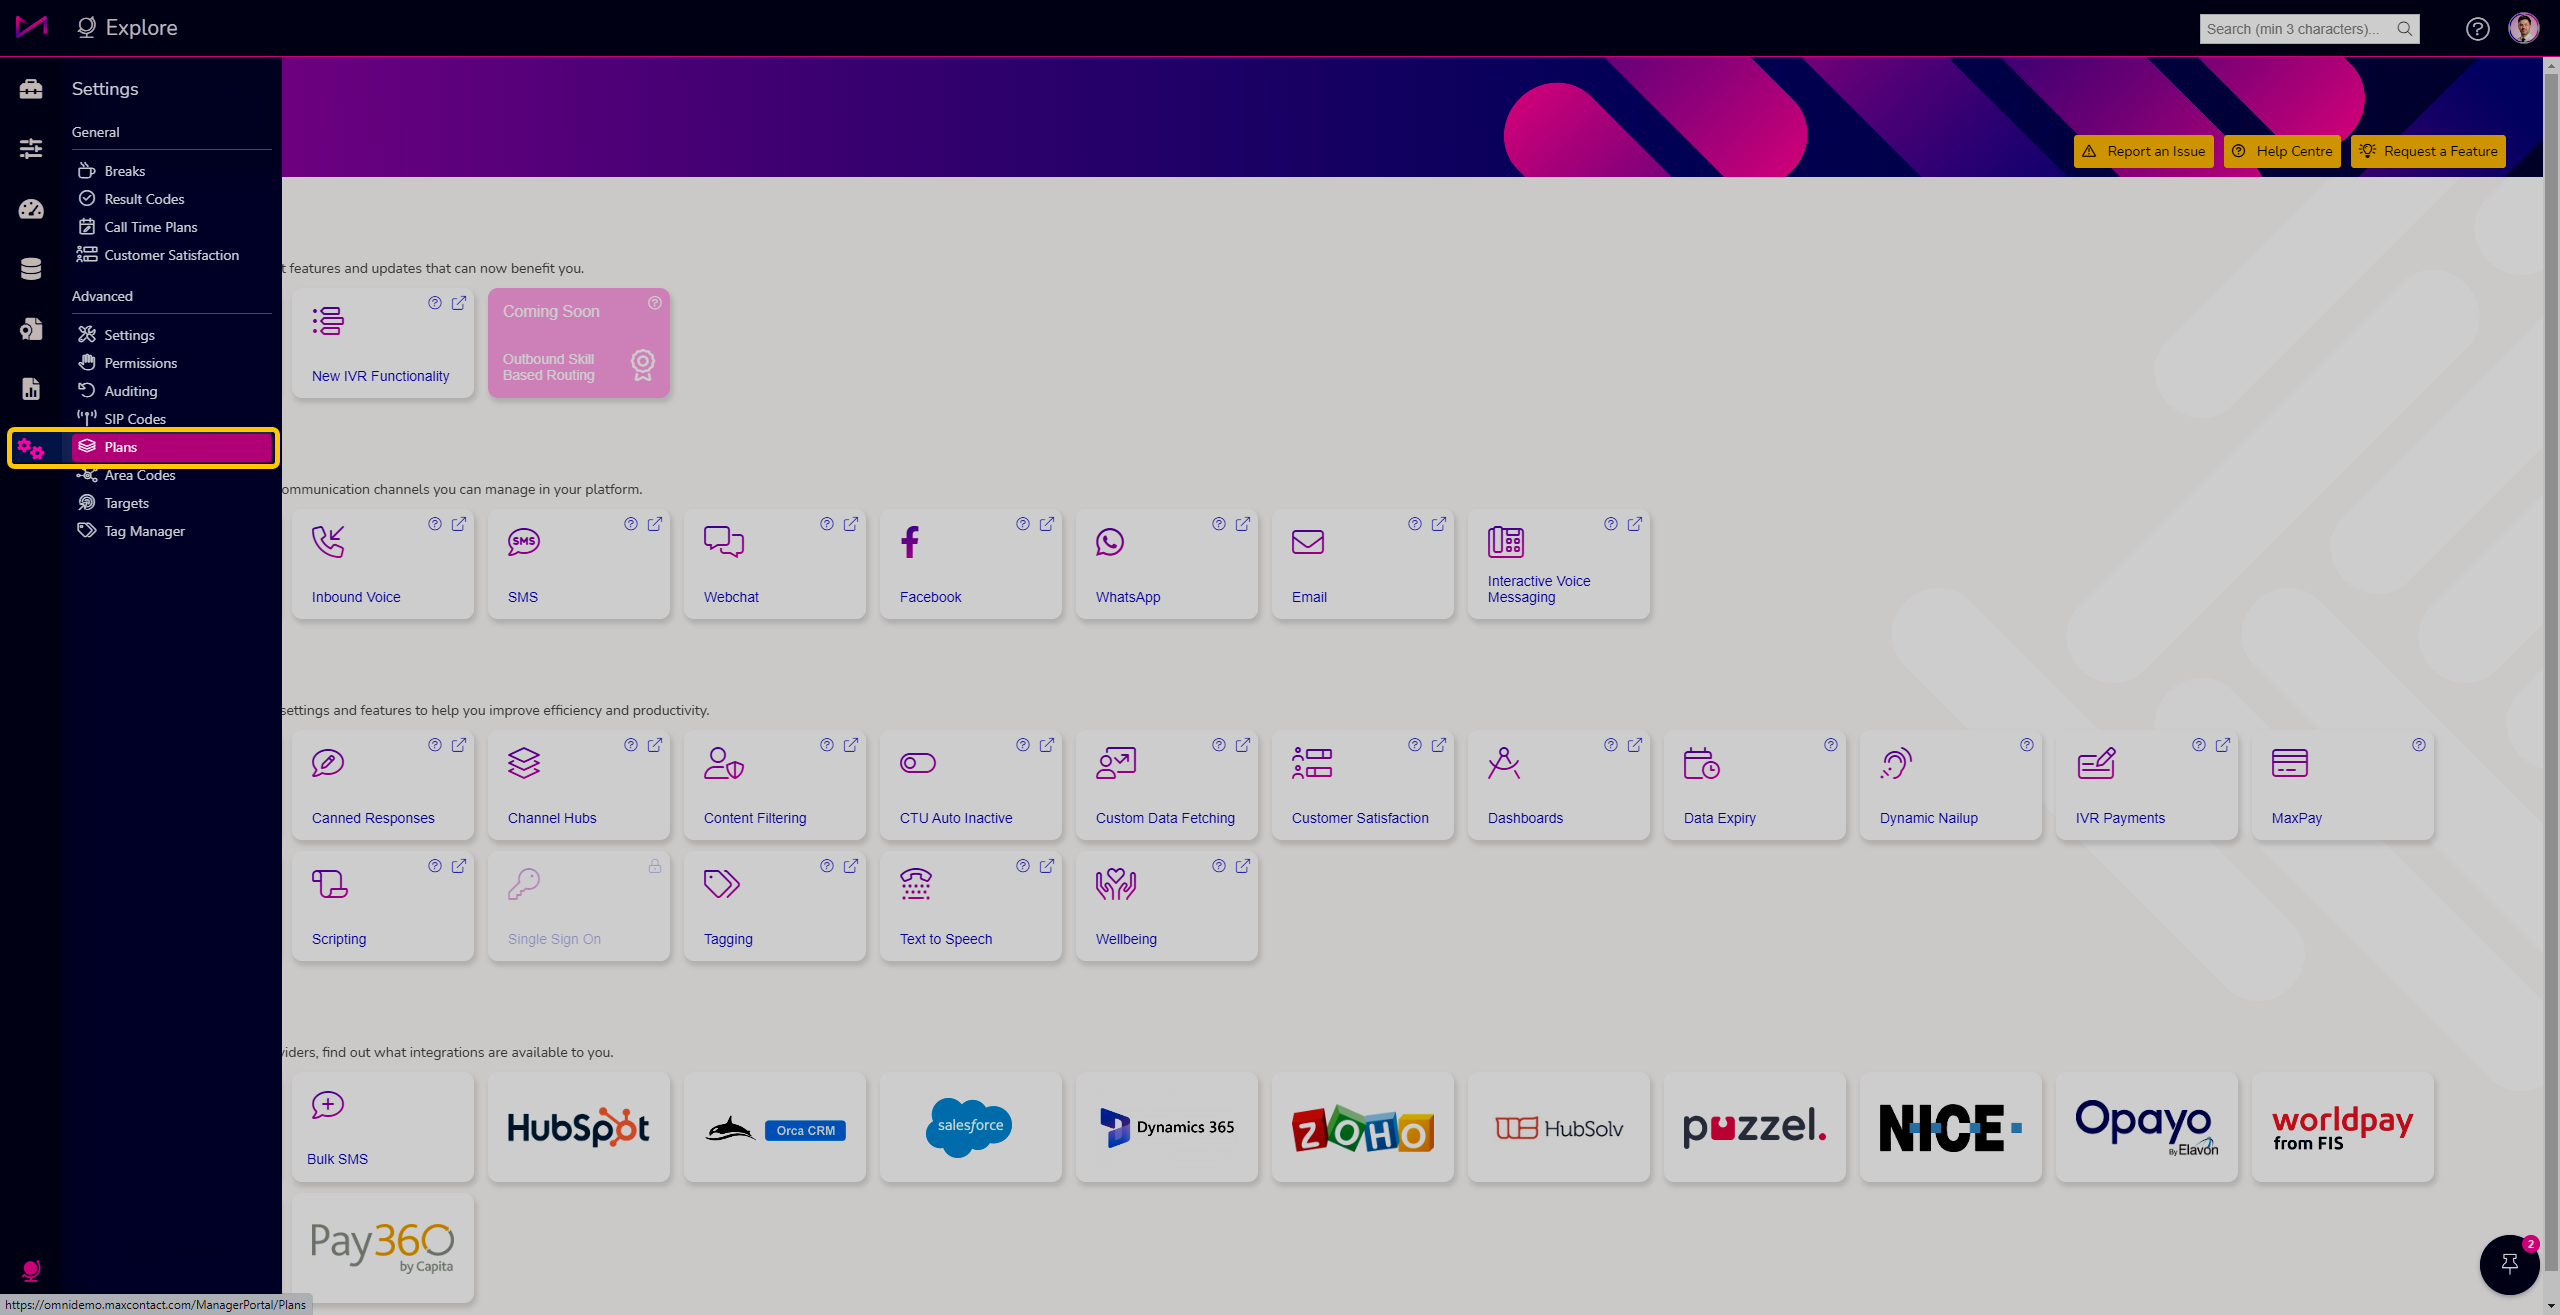Open Customer Satisfaction in General menu
The image size is (2560, 1315).
pyautogui.click(x=172, y=255)
